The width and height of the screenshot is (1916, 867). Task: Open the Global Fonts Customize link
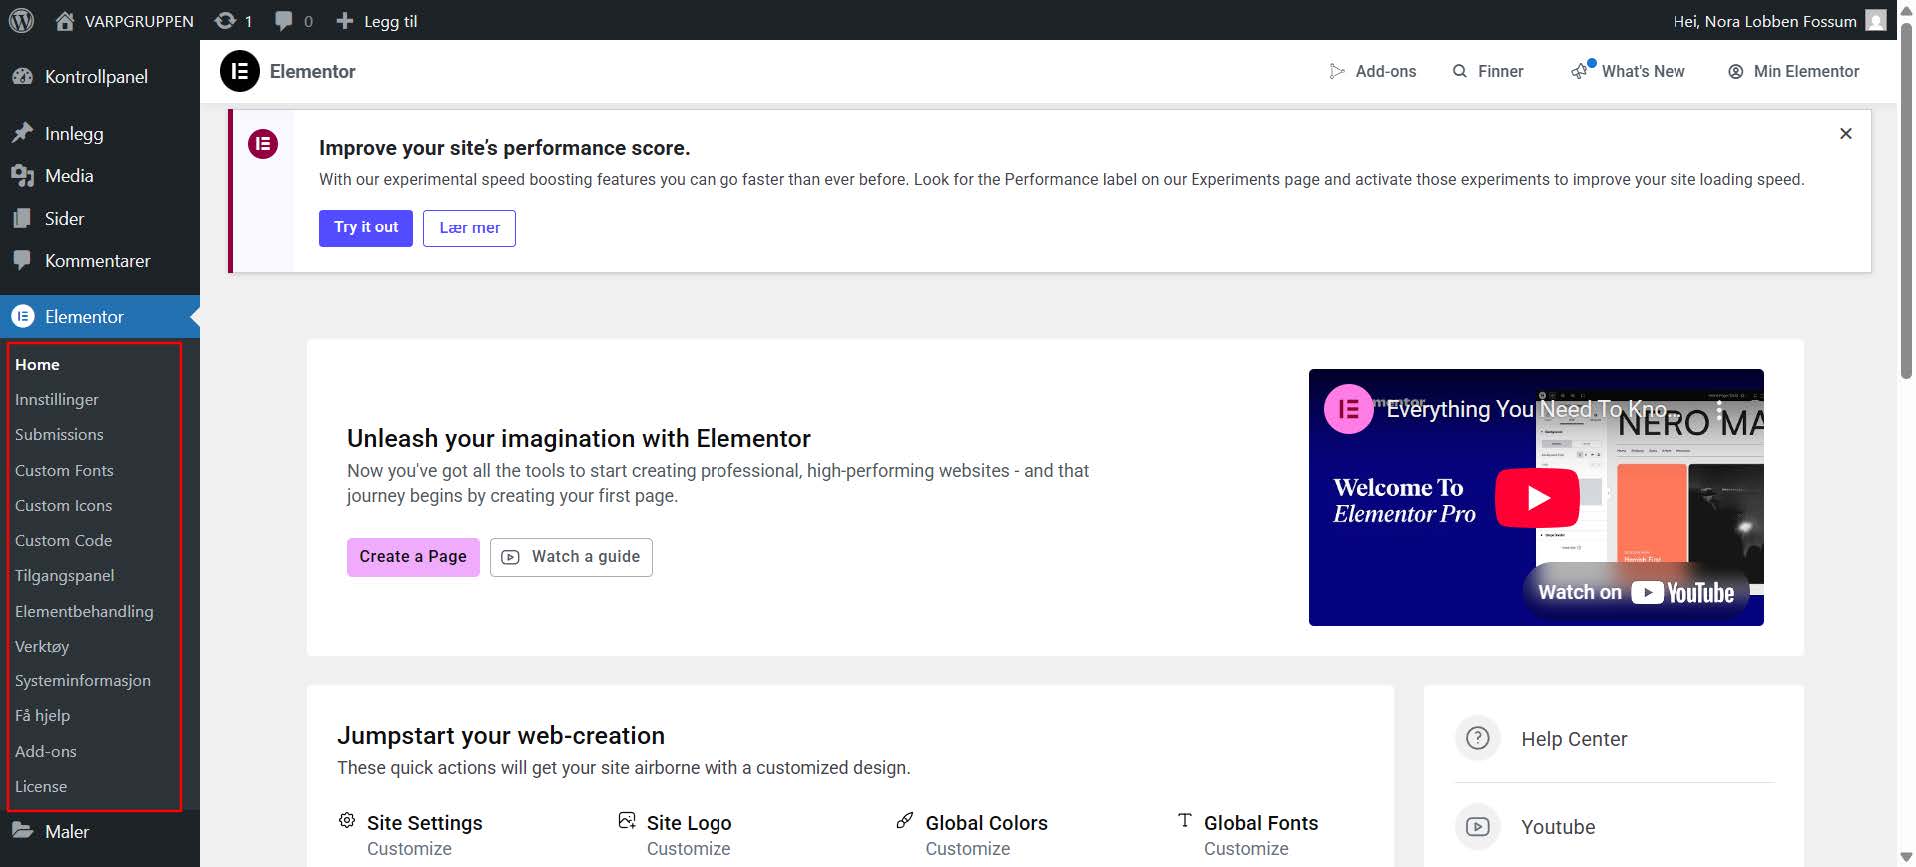[1246, 849]
